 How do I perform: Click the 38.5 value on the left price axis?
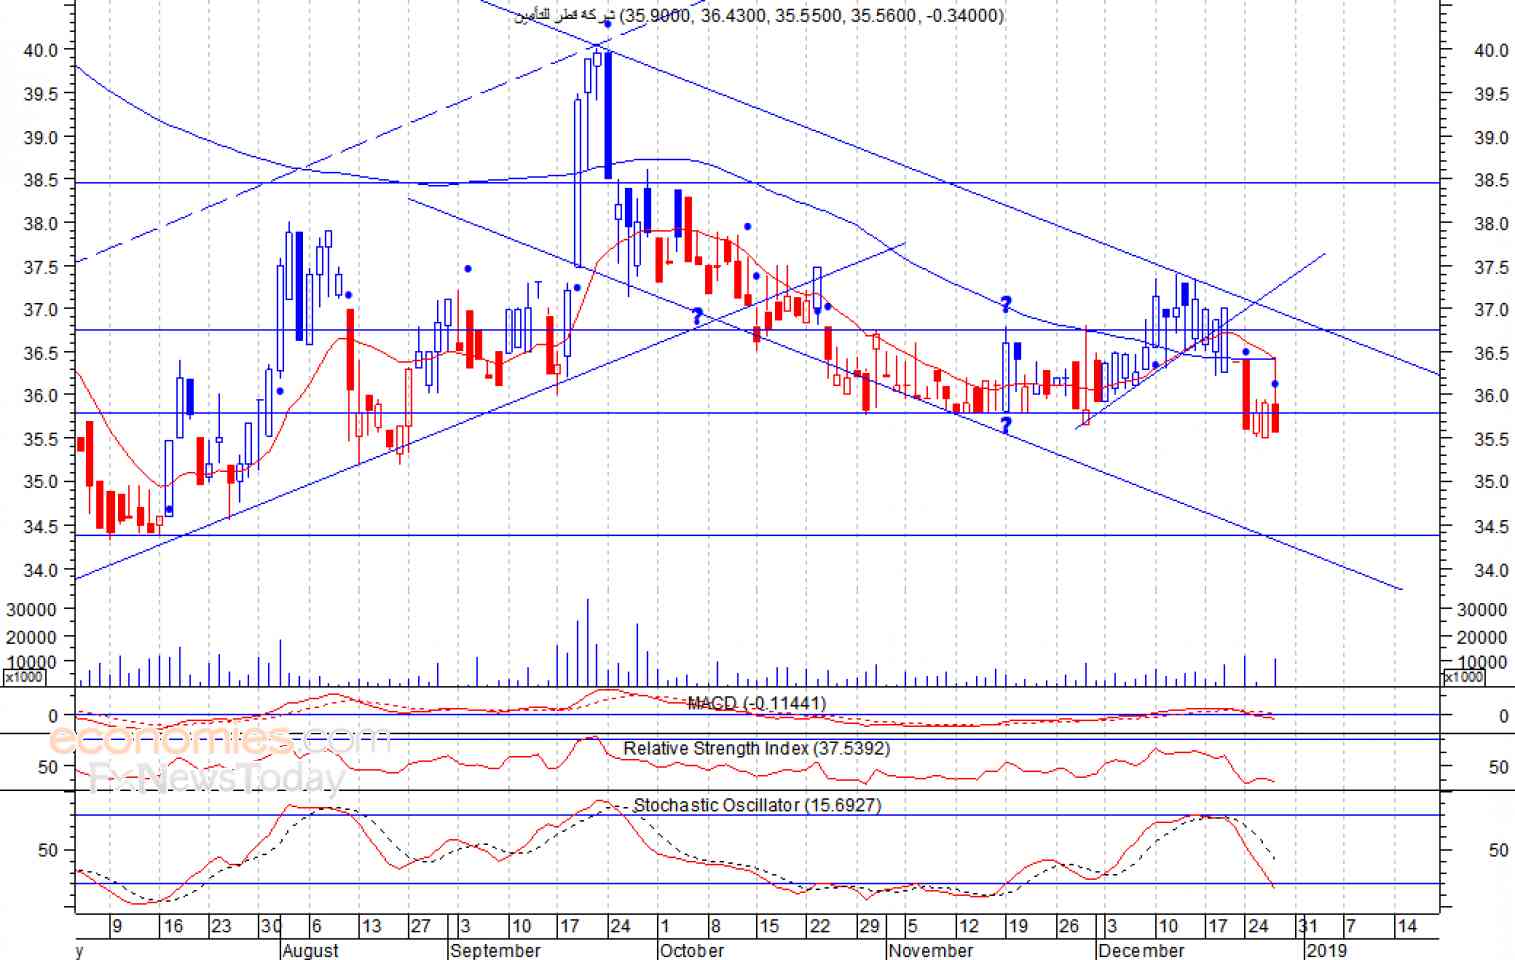40,180
